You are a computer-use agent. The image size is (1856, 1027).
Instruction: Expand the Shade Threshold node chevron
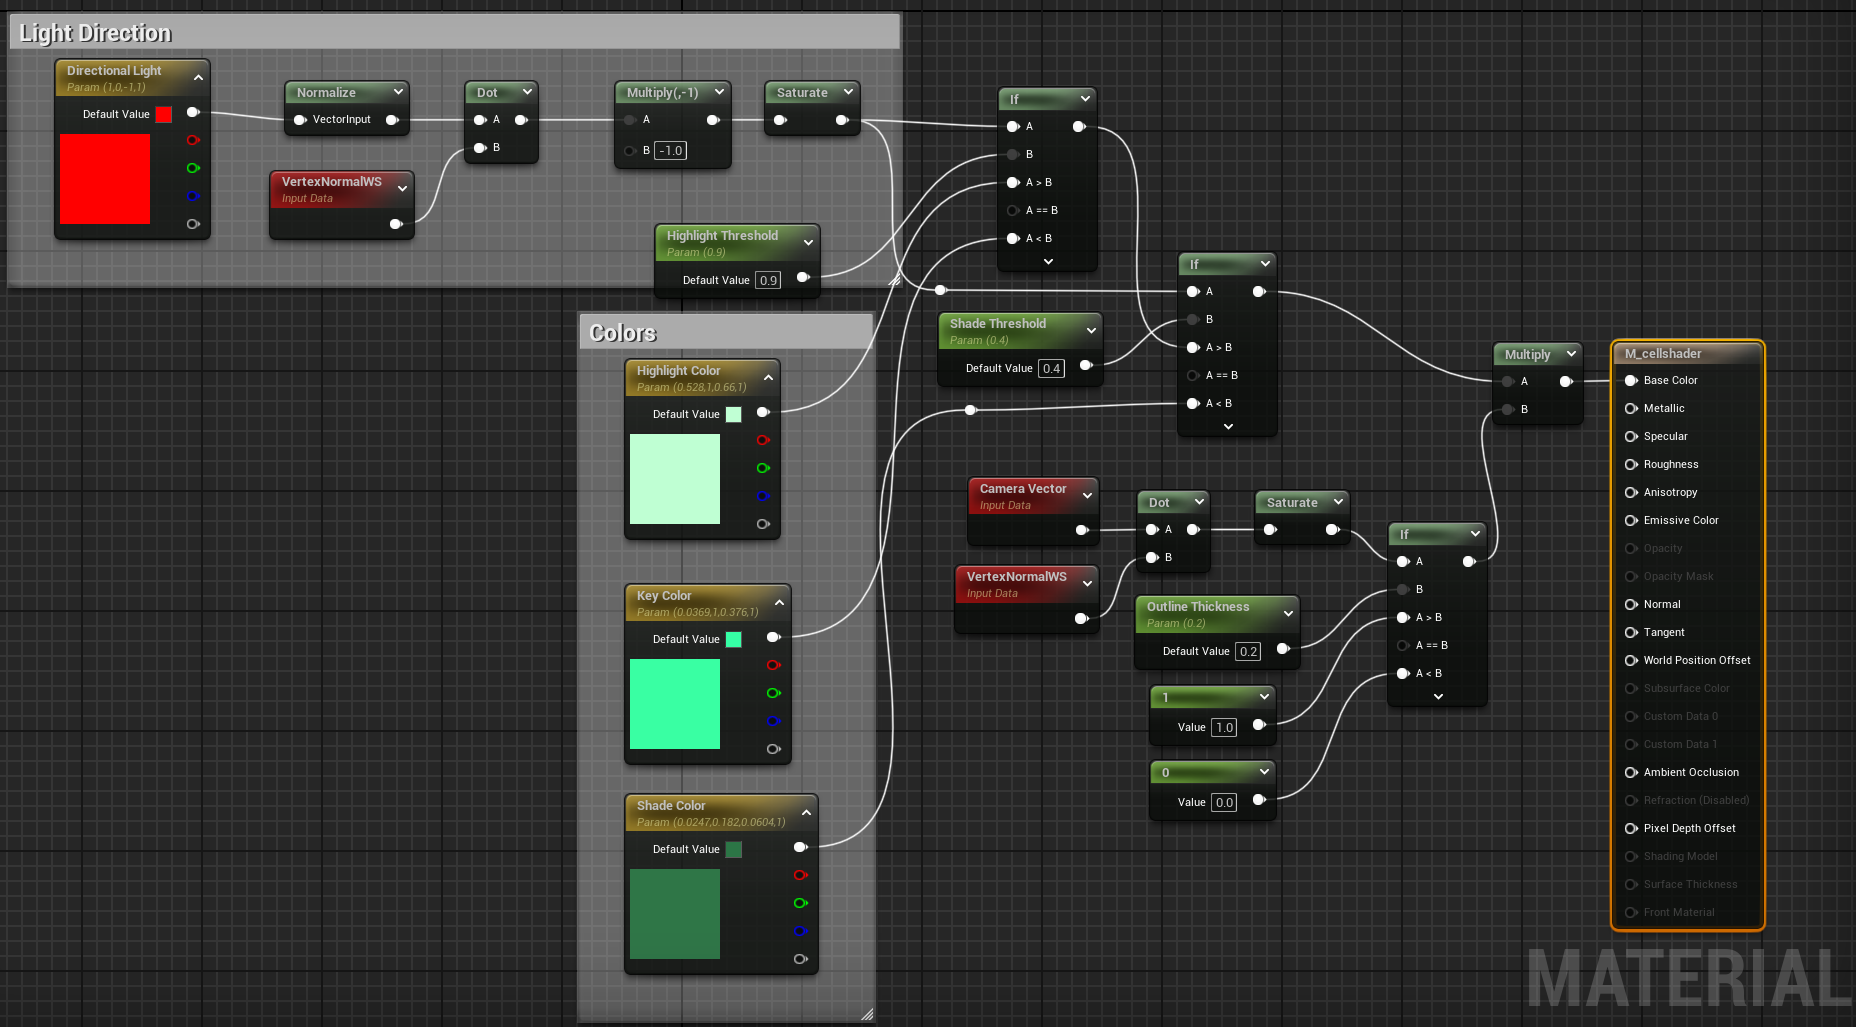(1091, 330)
